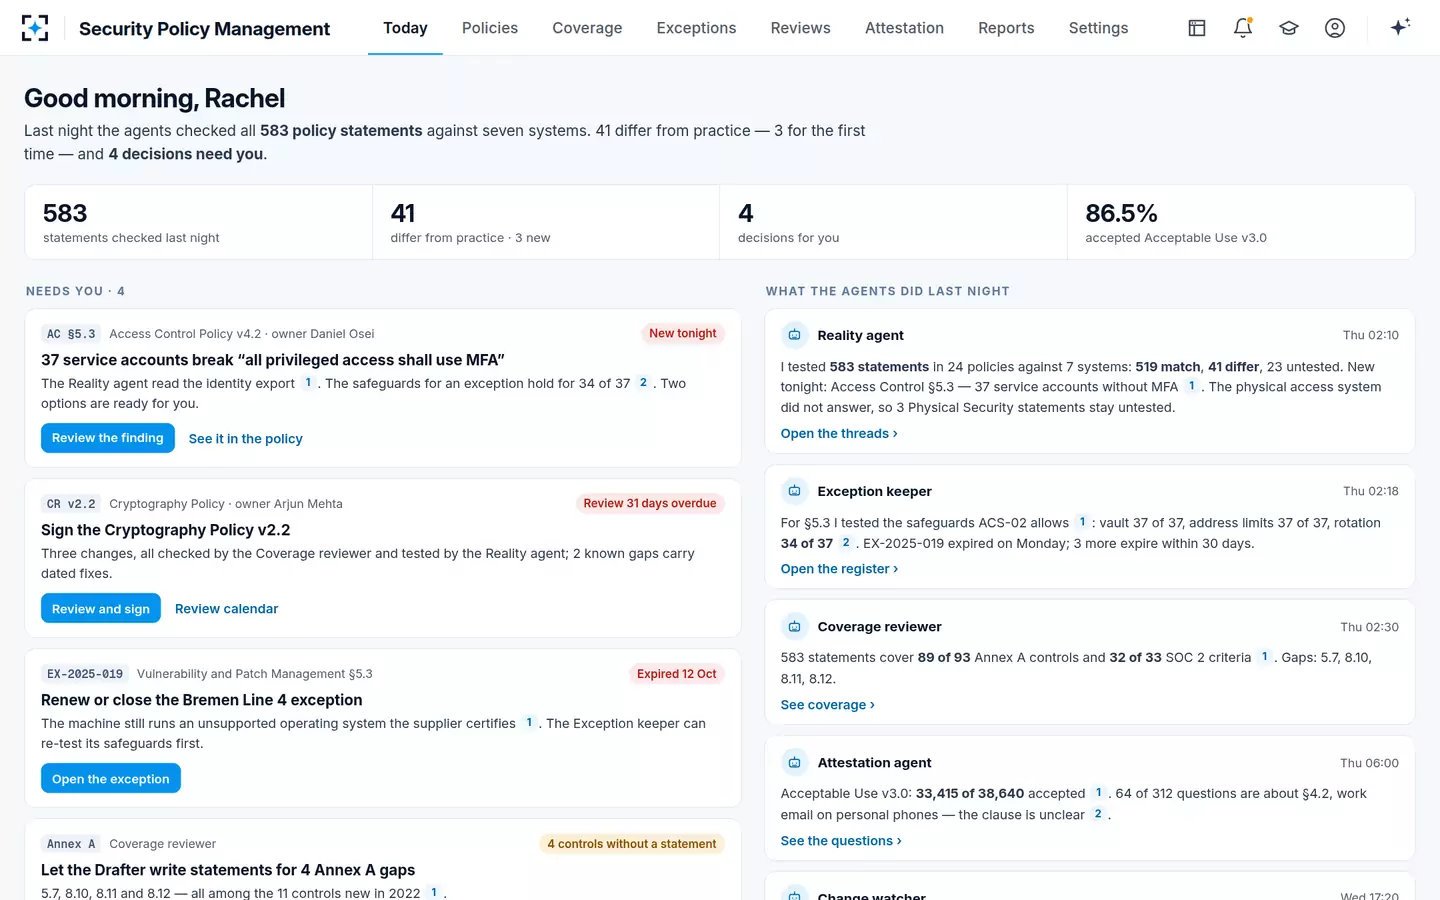Open citation 1 after 'SOC 2 criteria'
The width and height of the screenshot is (1440, 900).
pyautogui.click(x=1264, y=657)
